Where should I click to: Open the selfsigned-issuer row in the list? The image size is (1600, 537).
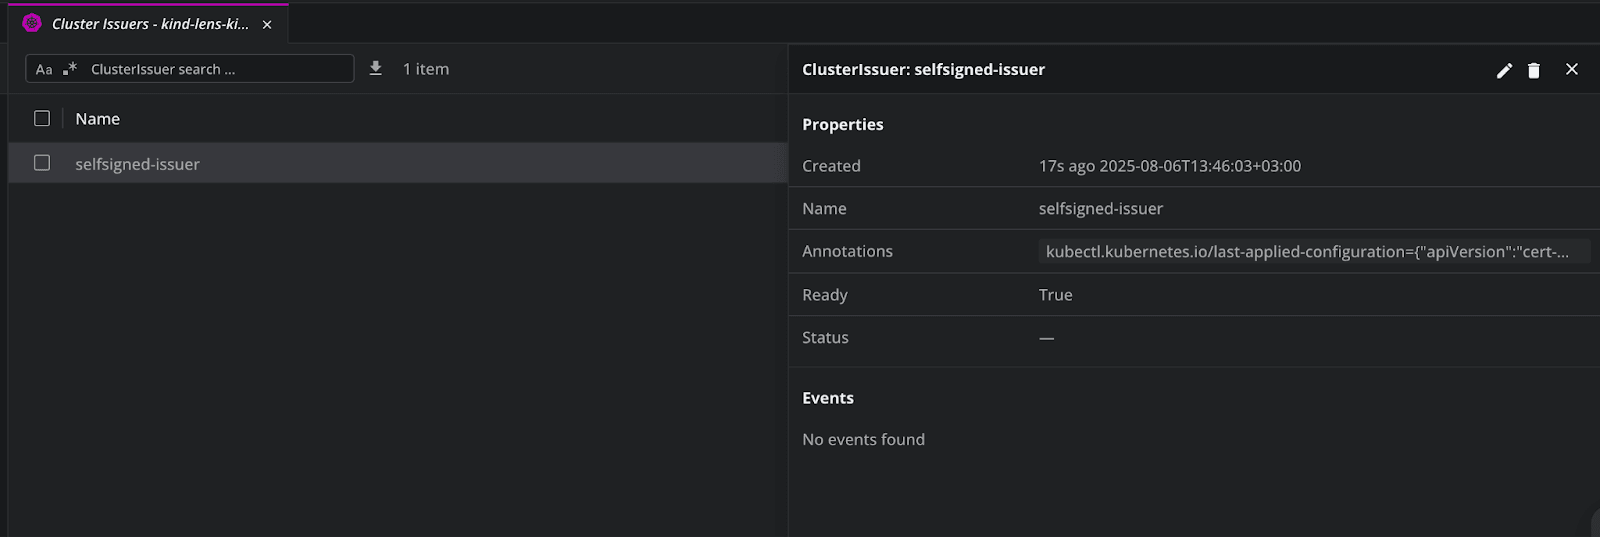pos(138,164)
